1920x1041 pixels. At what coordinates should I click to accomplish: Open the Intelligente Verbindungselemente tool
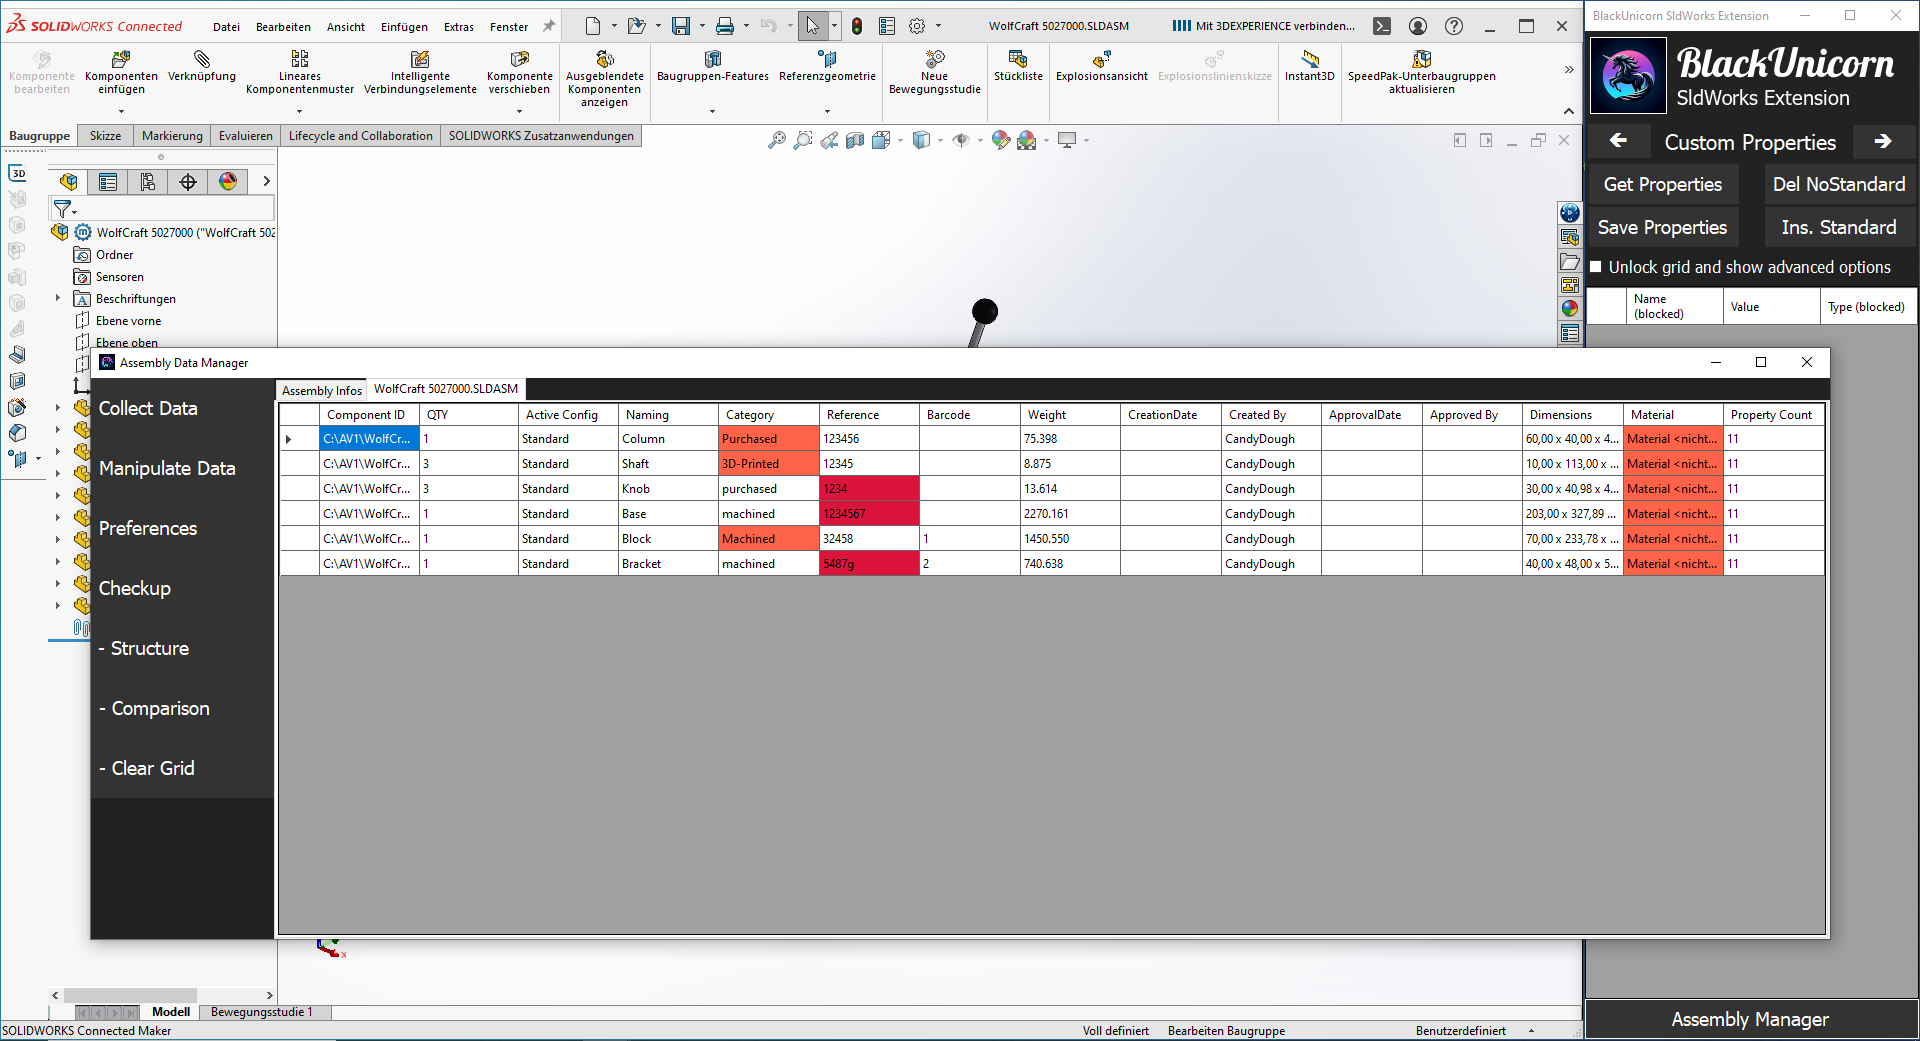point(420,60)
